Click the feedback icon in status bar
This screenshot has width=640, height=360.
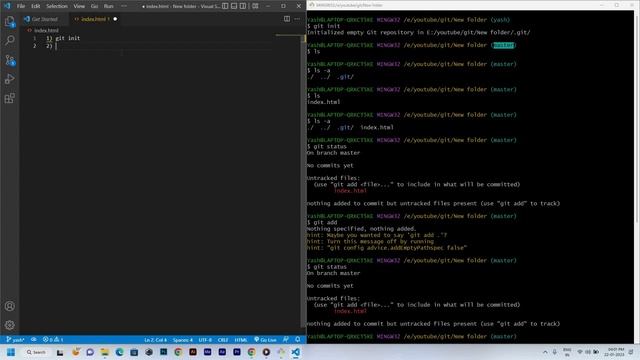(x=286, y=340)
